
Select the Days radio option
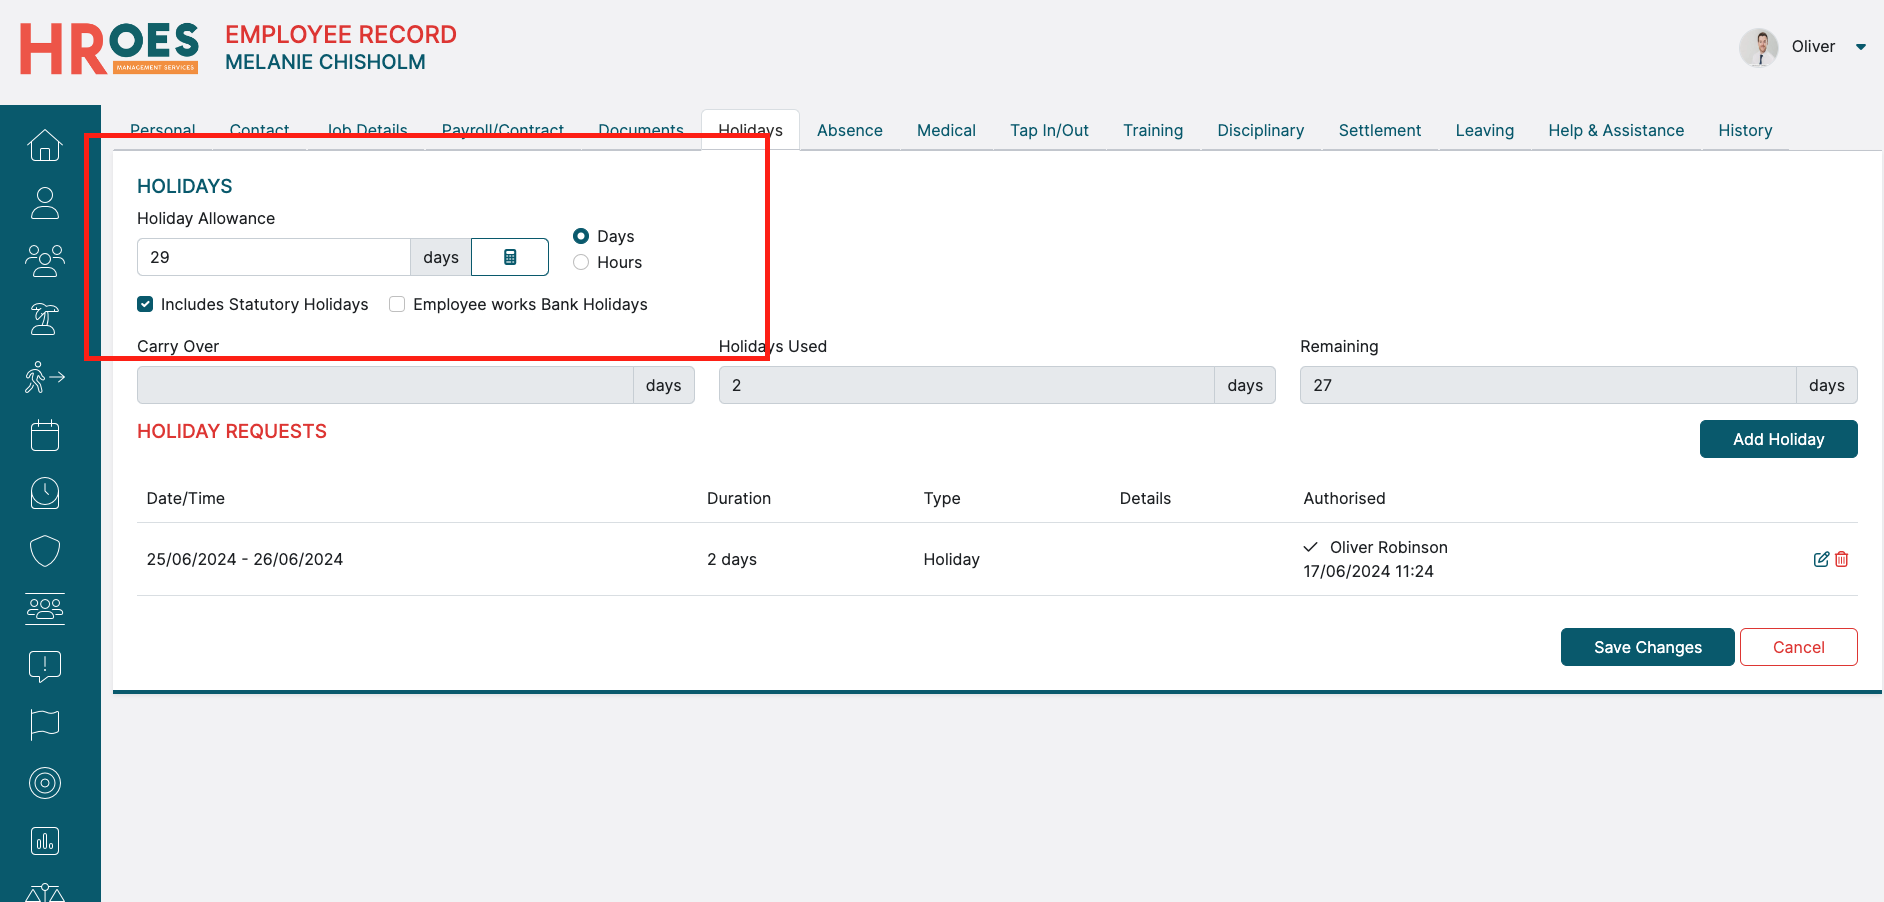[581, 236]
